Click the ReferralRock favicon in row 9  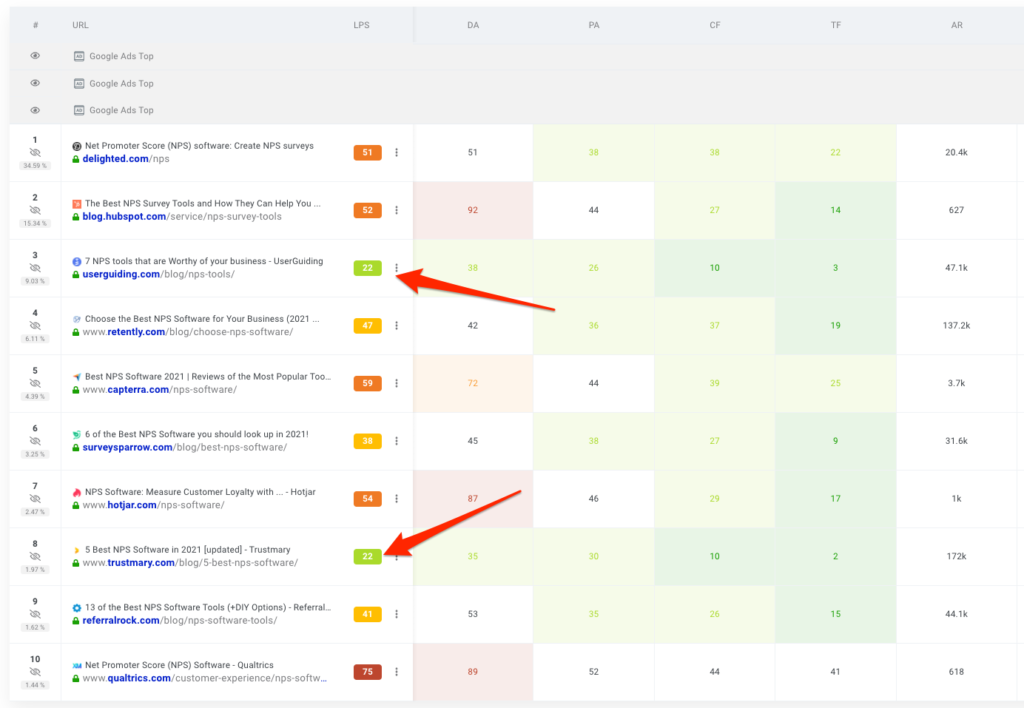pos(77,608)
